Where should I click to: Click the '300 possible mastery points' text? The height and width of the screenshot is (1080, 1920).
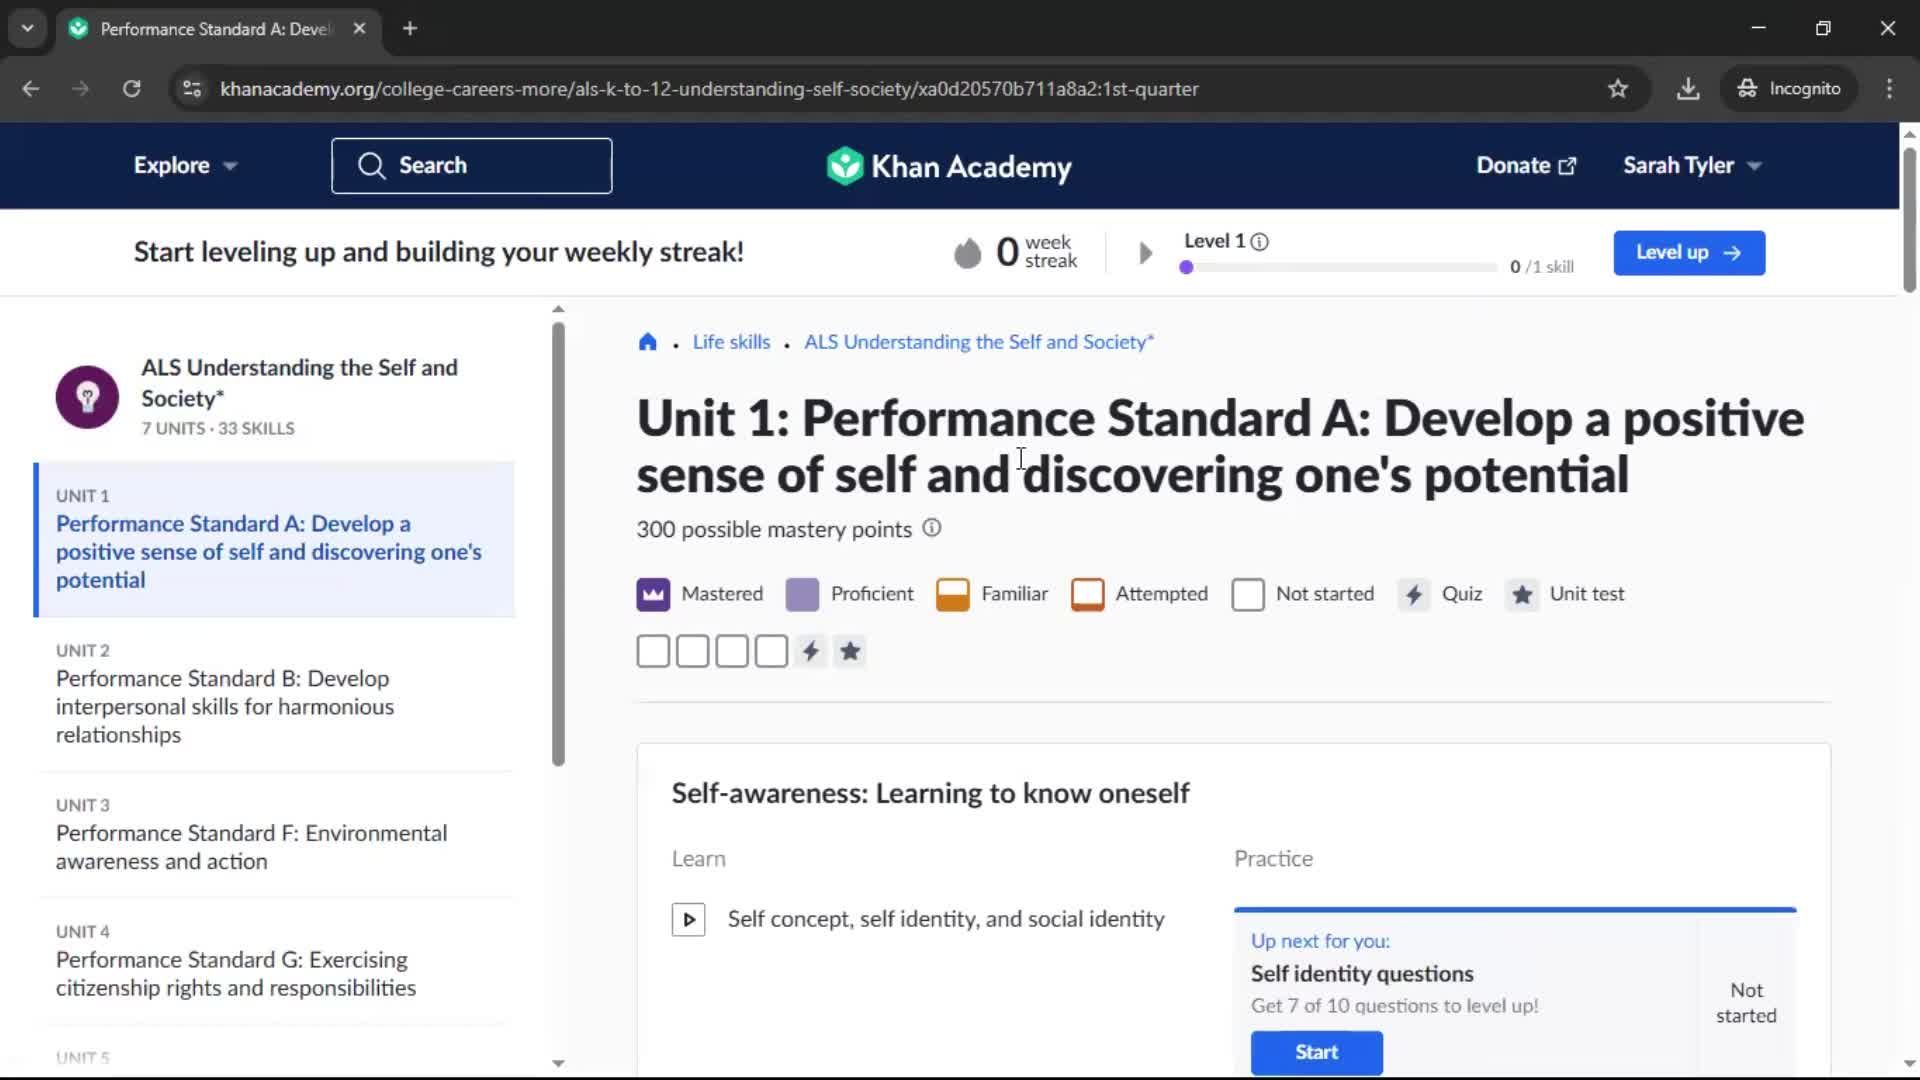pyautogui.click(x=774, y=530)
